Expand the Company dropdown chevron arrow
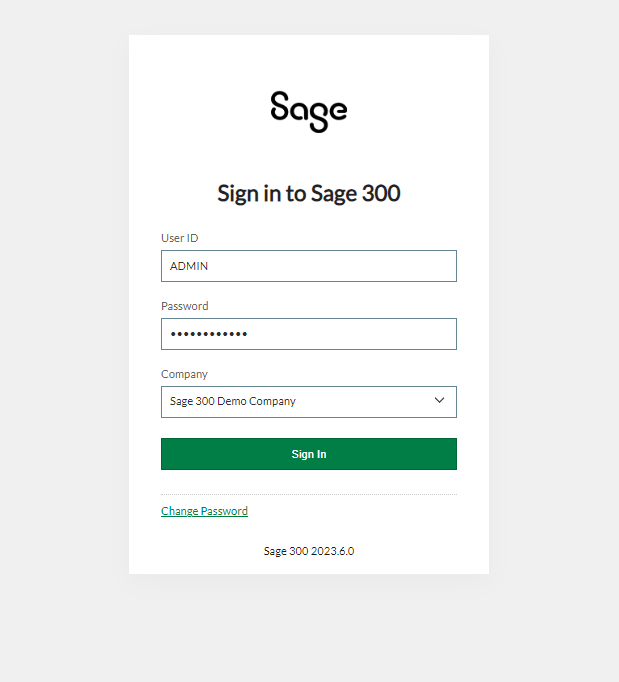This screenshot has height=682, width=619. tap(439, 400)
